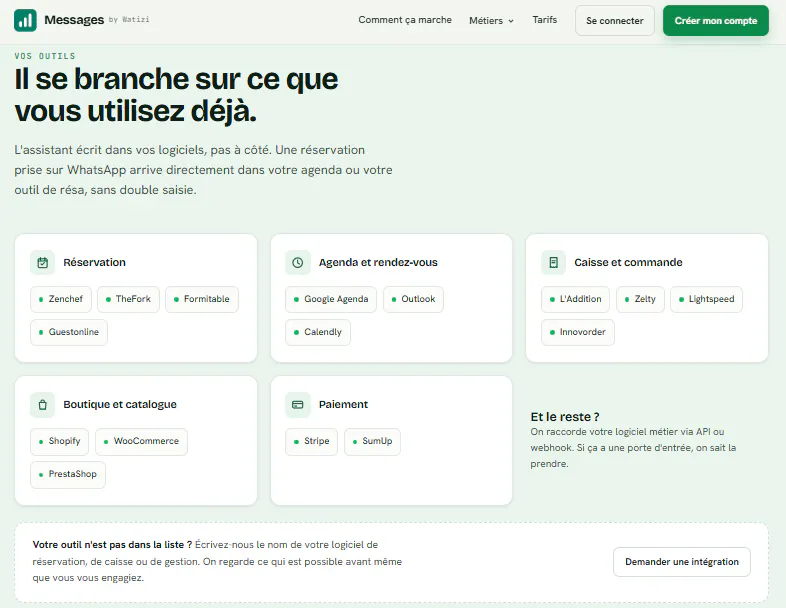Select the L'Addition chip
786x608 pixels.
tap(575, 299)
